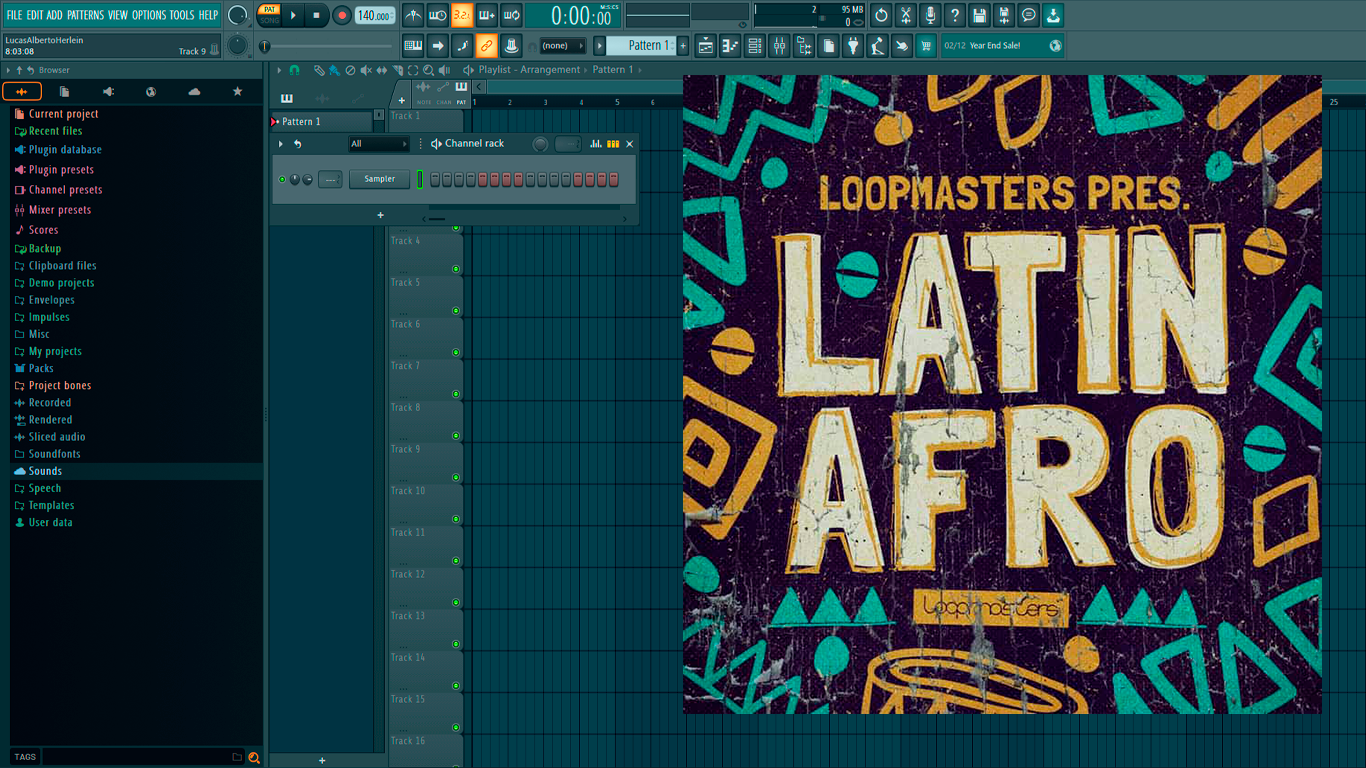
Task: Open the content library download icon
Action: pos(1053,15)
